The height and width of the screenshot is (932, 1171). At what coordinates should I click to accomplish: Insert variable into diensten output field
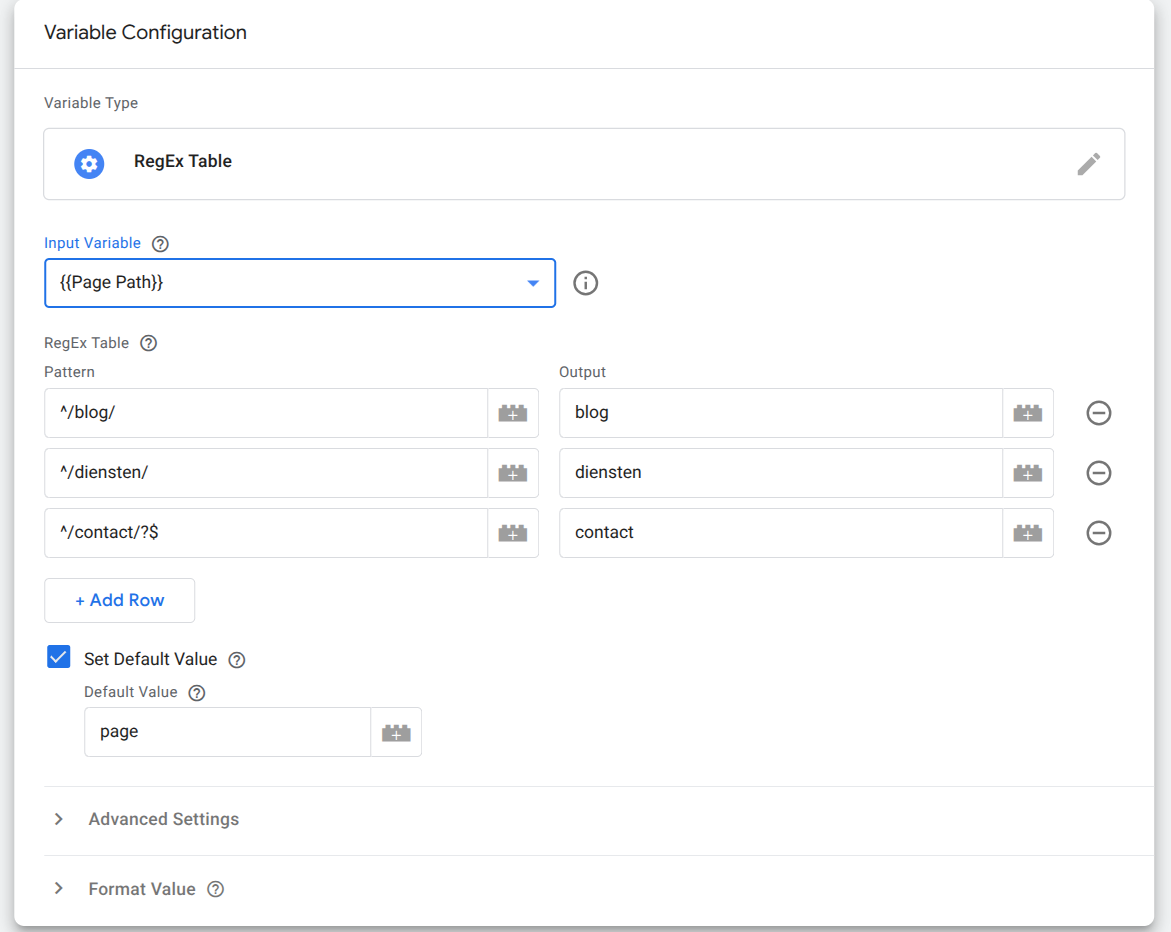[x=1028, y=473]
